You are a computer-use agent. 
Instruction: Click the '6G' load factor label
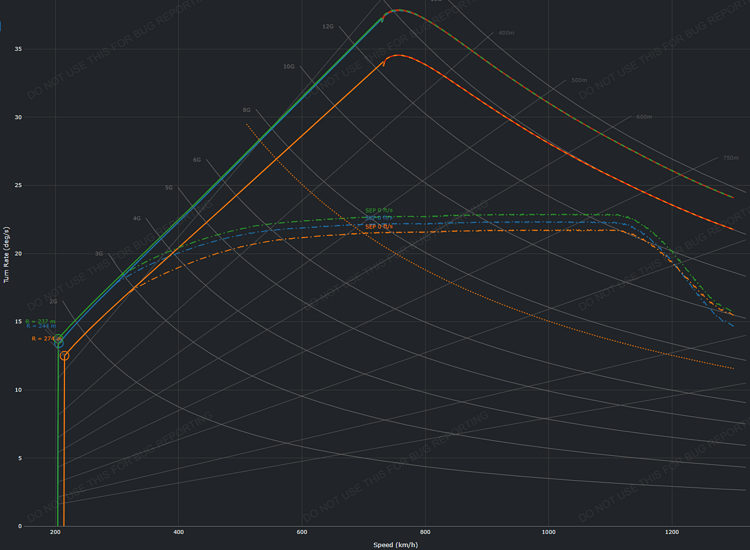click(197, 160)
